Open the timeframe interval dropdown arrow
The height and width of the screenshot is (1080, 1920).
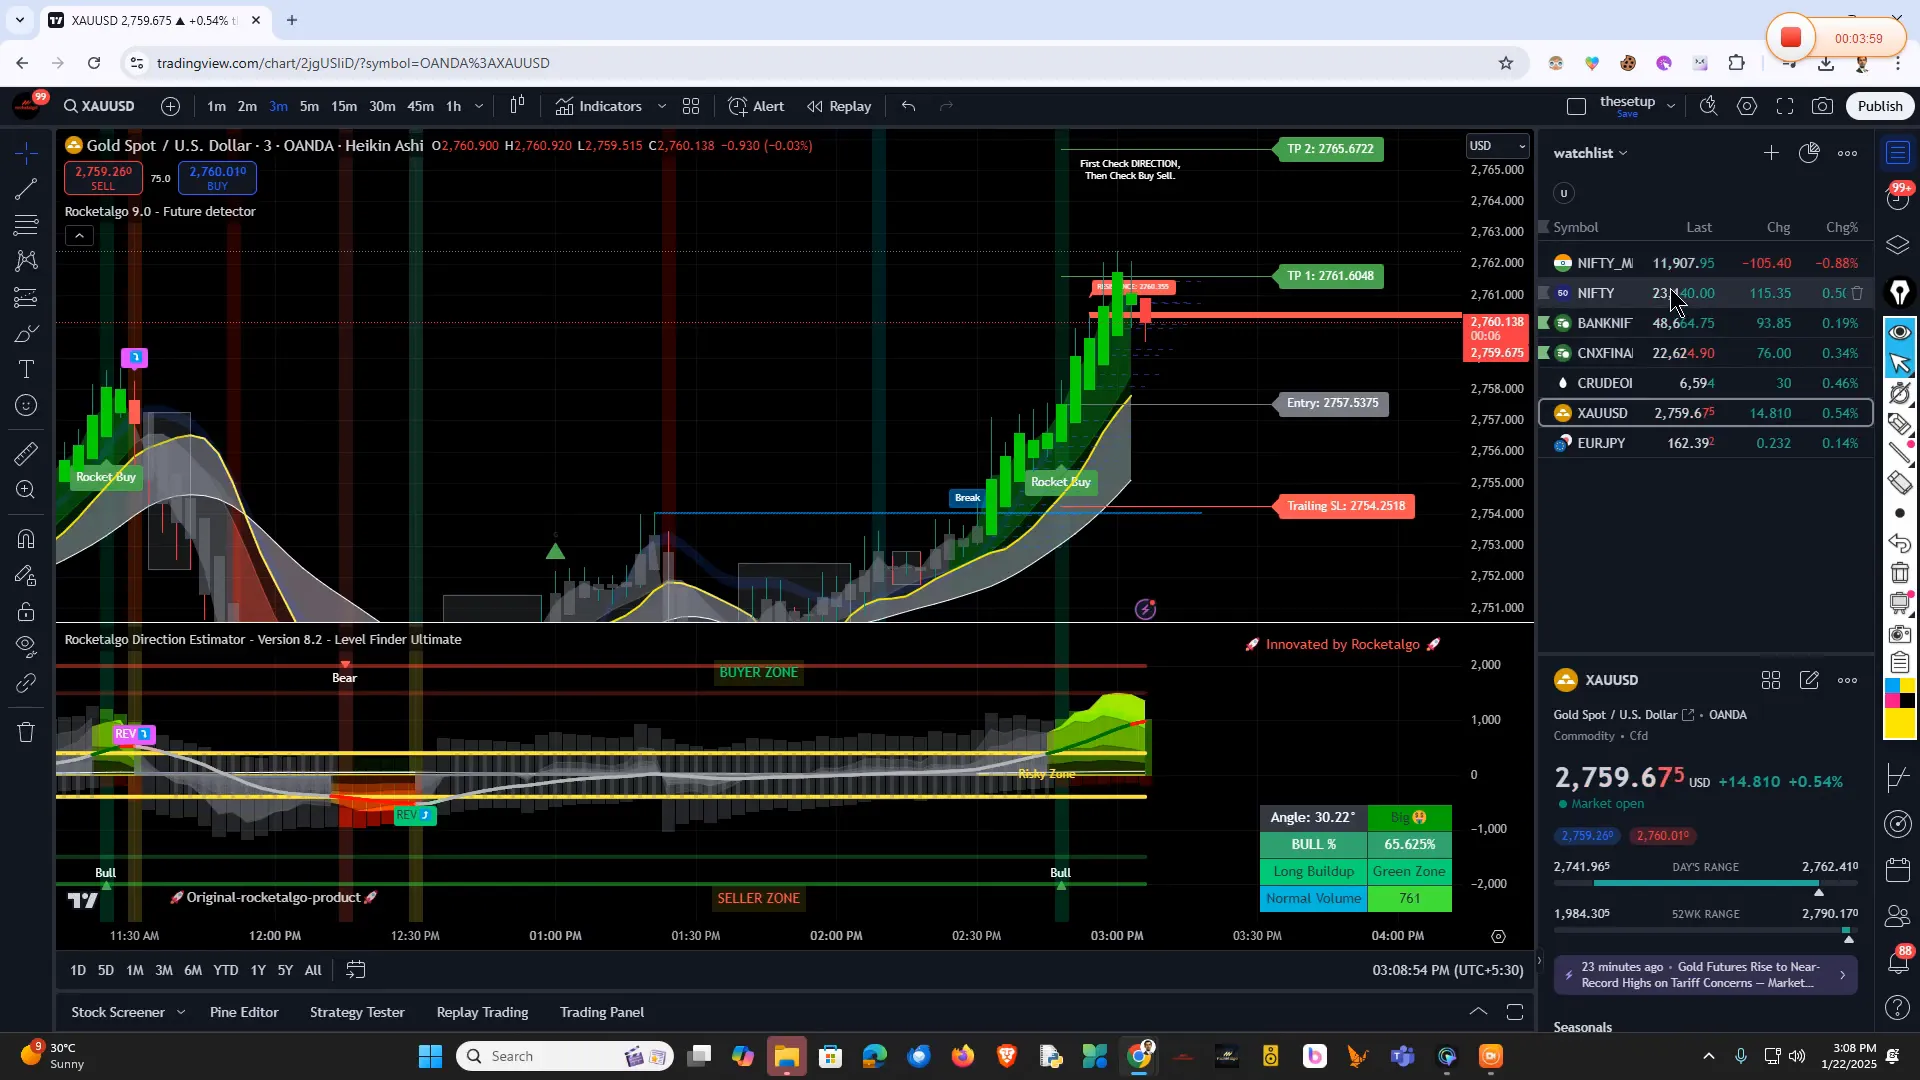coord(479,106)
